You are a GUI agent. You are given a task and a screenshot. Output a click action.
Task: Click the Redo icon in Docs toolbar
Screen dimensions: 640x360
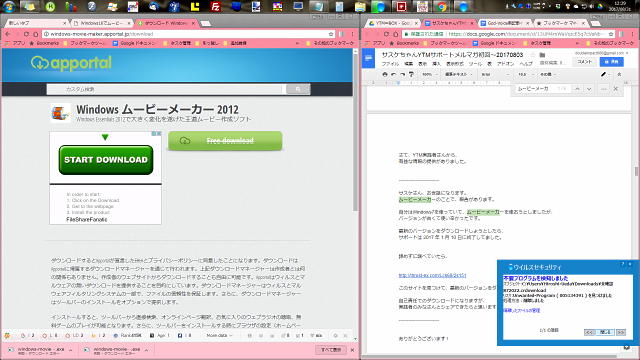pyautogui.click(x=402, y=74)
